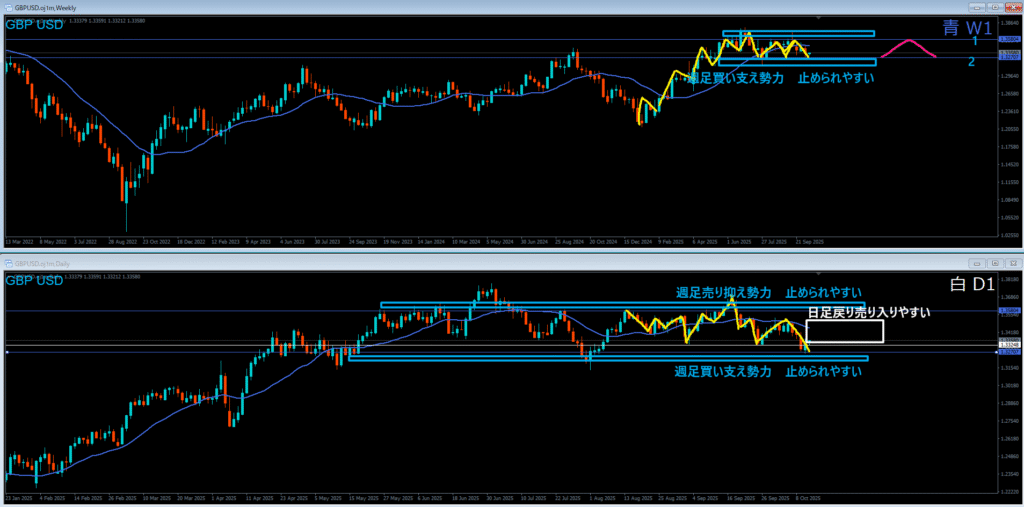The width and height of the screenshot is (1024, 507).
Task: Select '週足買い支え勢力 止められやすい' text on Weekly chart
Action: pos(781,77)
